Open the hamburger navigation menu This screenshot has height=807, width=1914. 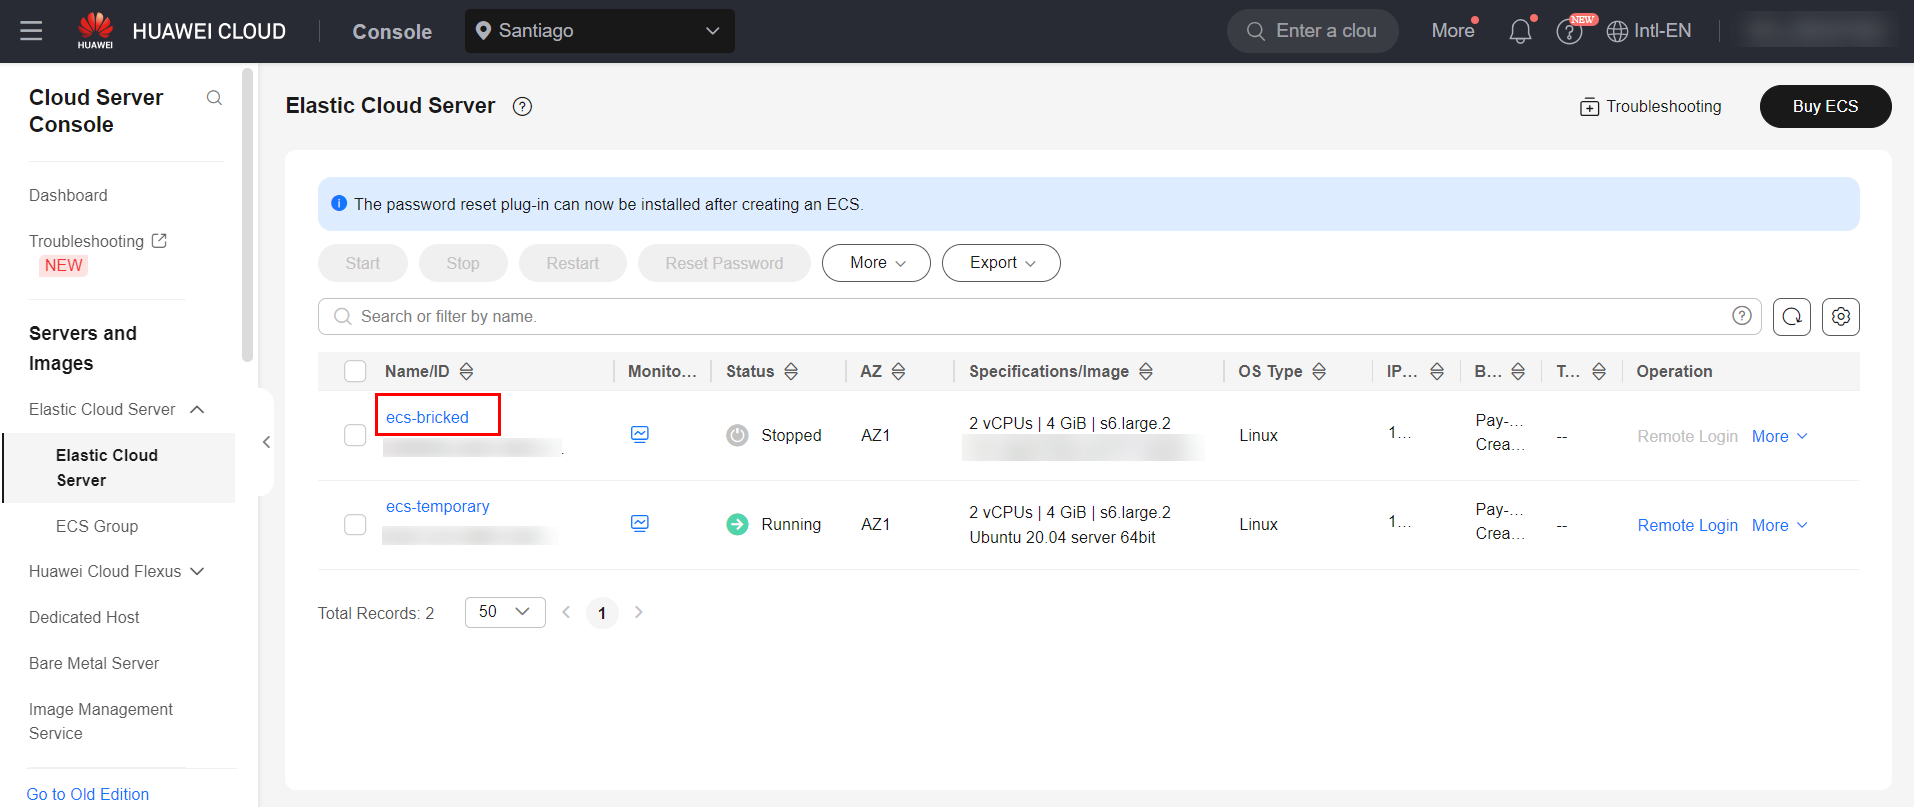pyautogui.click(x=31, y=31)
